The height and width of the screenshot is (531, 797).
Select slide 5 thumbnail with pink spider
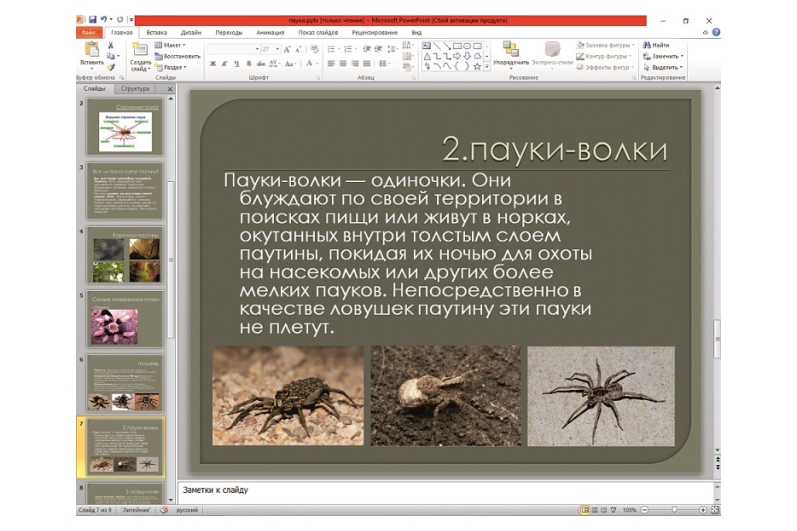coord(125,319)
